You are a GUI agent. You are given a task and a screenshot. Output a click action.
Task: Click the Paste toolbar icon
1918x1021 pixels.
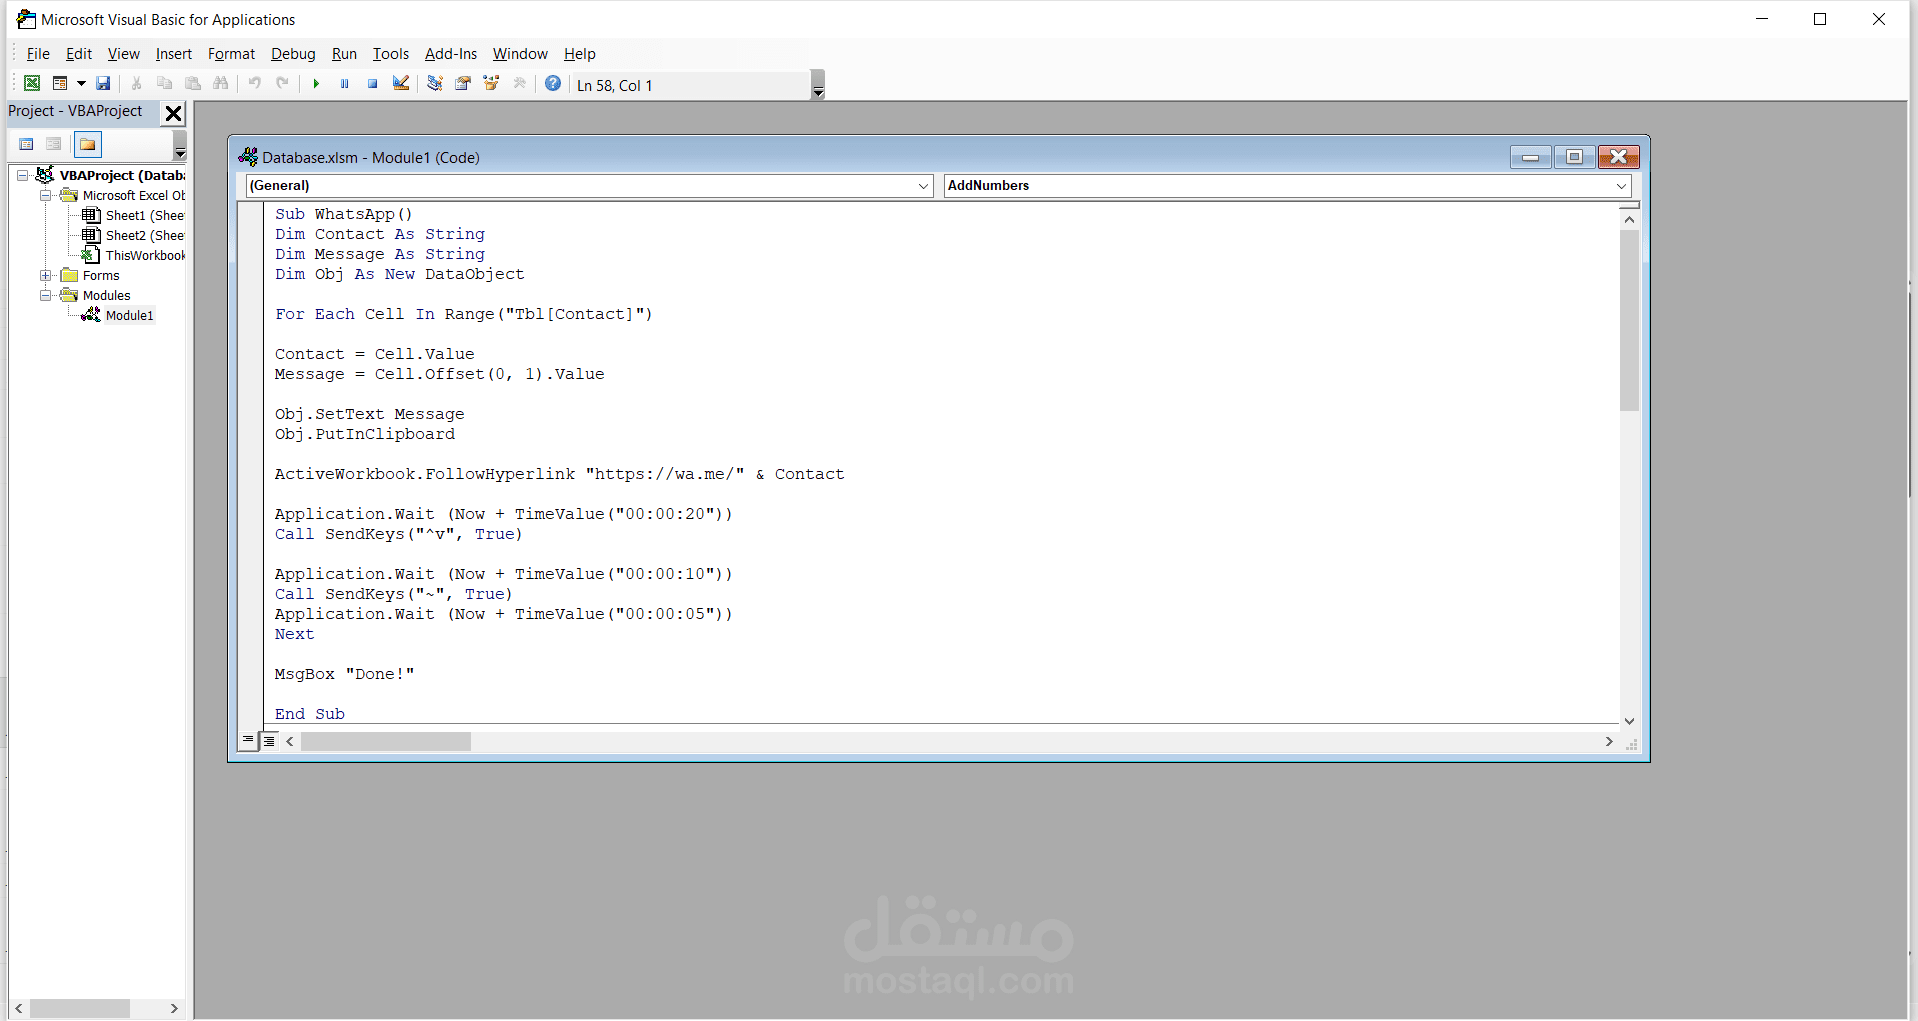(193, 84)
